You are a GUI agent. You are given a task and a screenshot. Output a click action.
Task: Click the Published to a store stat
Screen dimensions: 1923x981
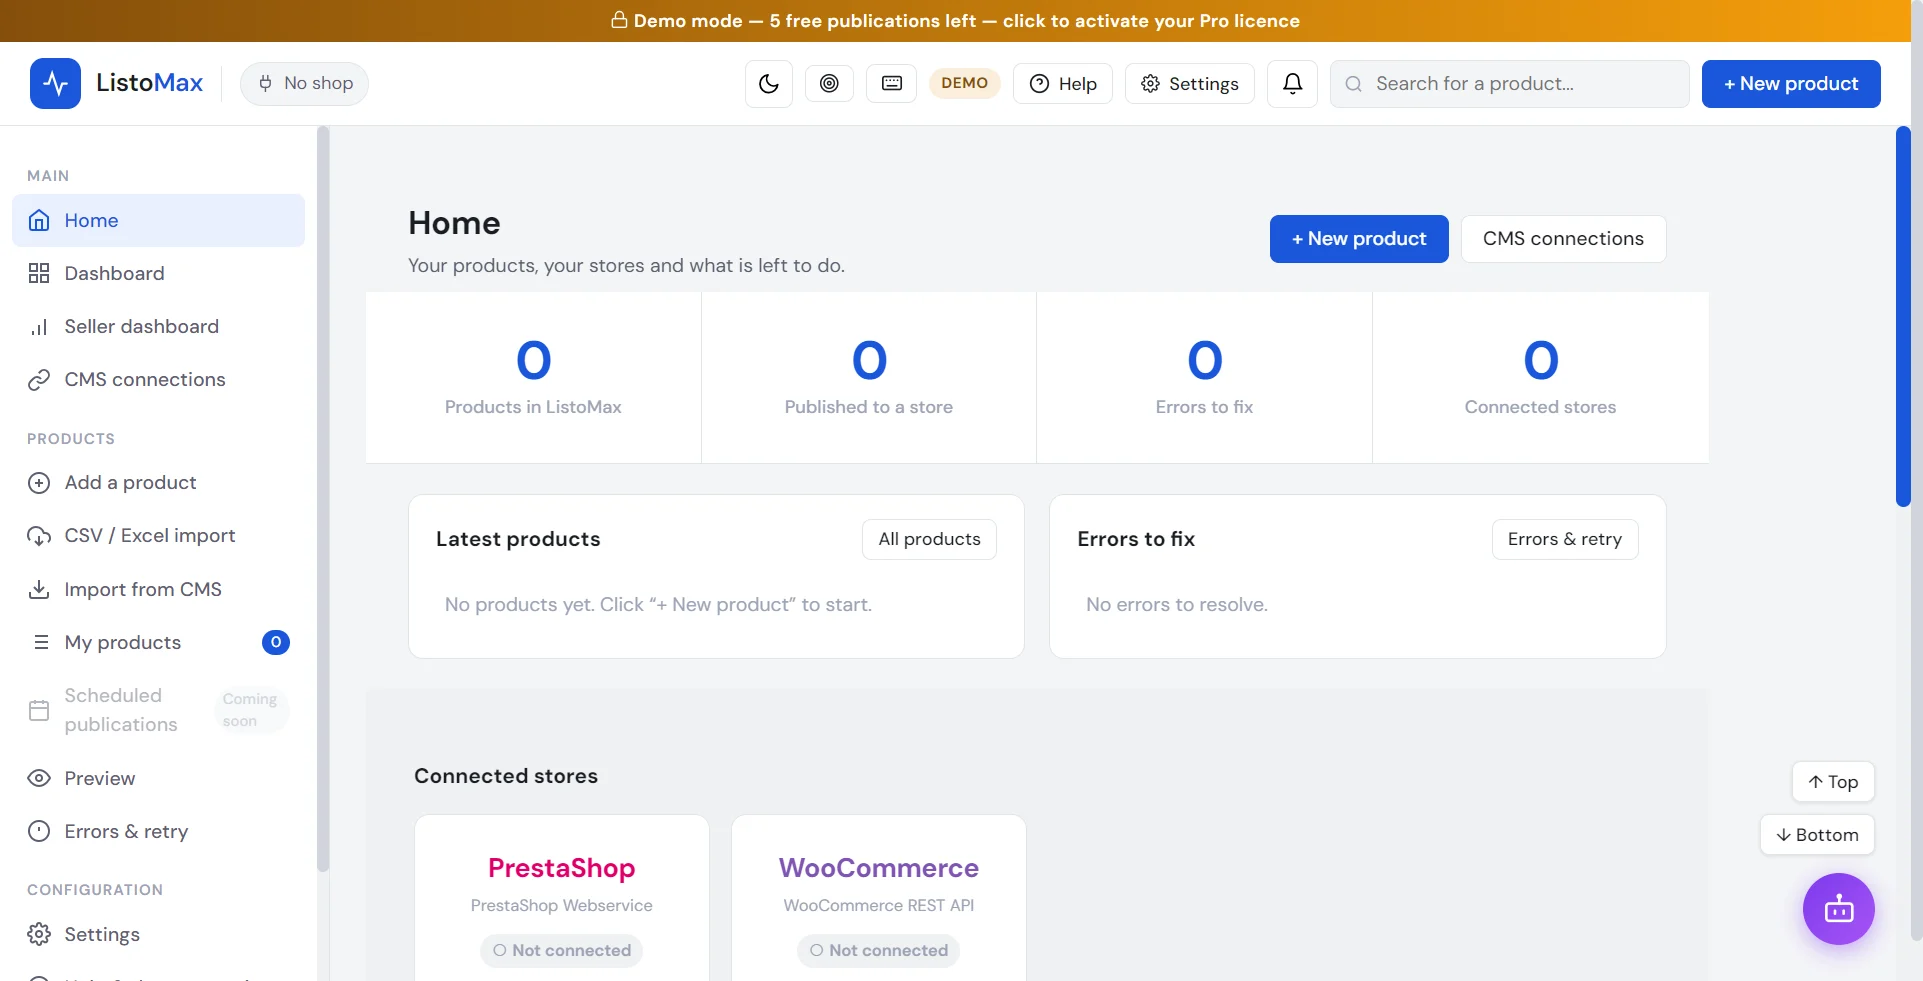point(869,378)
